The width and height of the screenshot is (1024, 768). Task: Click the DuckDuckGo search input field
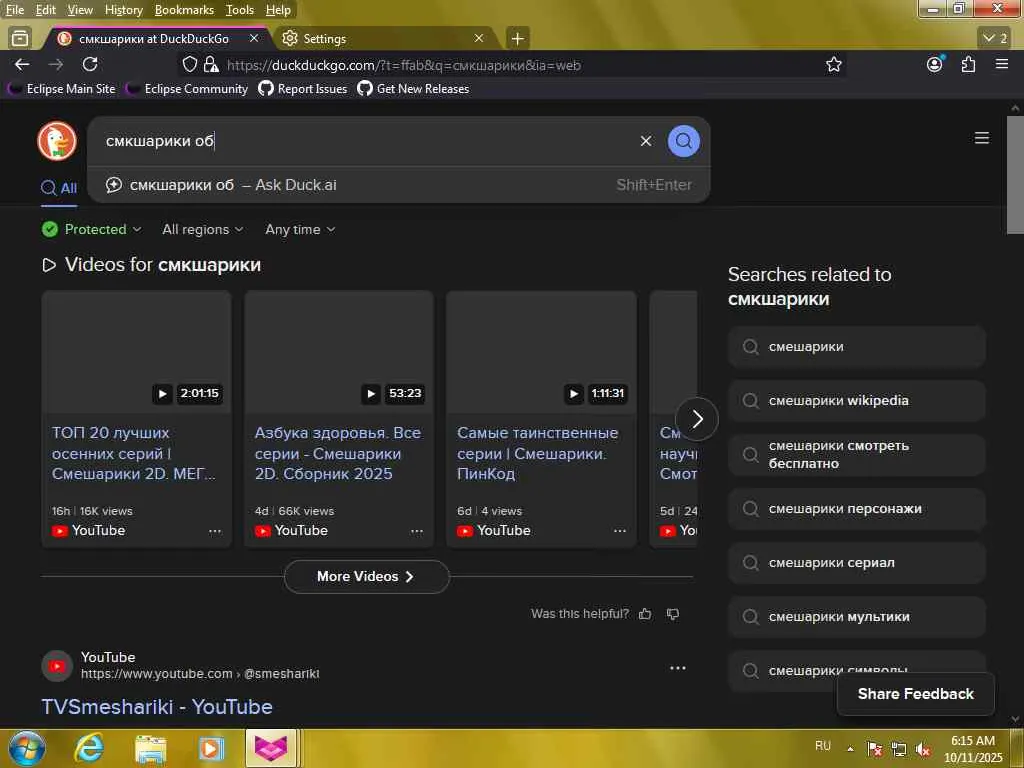point(366,141)
